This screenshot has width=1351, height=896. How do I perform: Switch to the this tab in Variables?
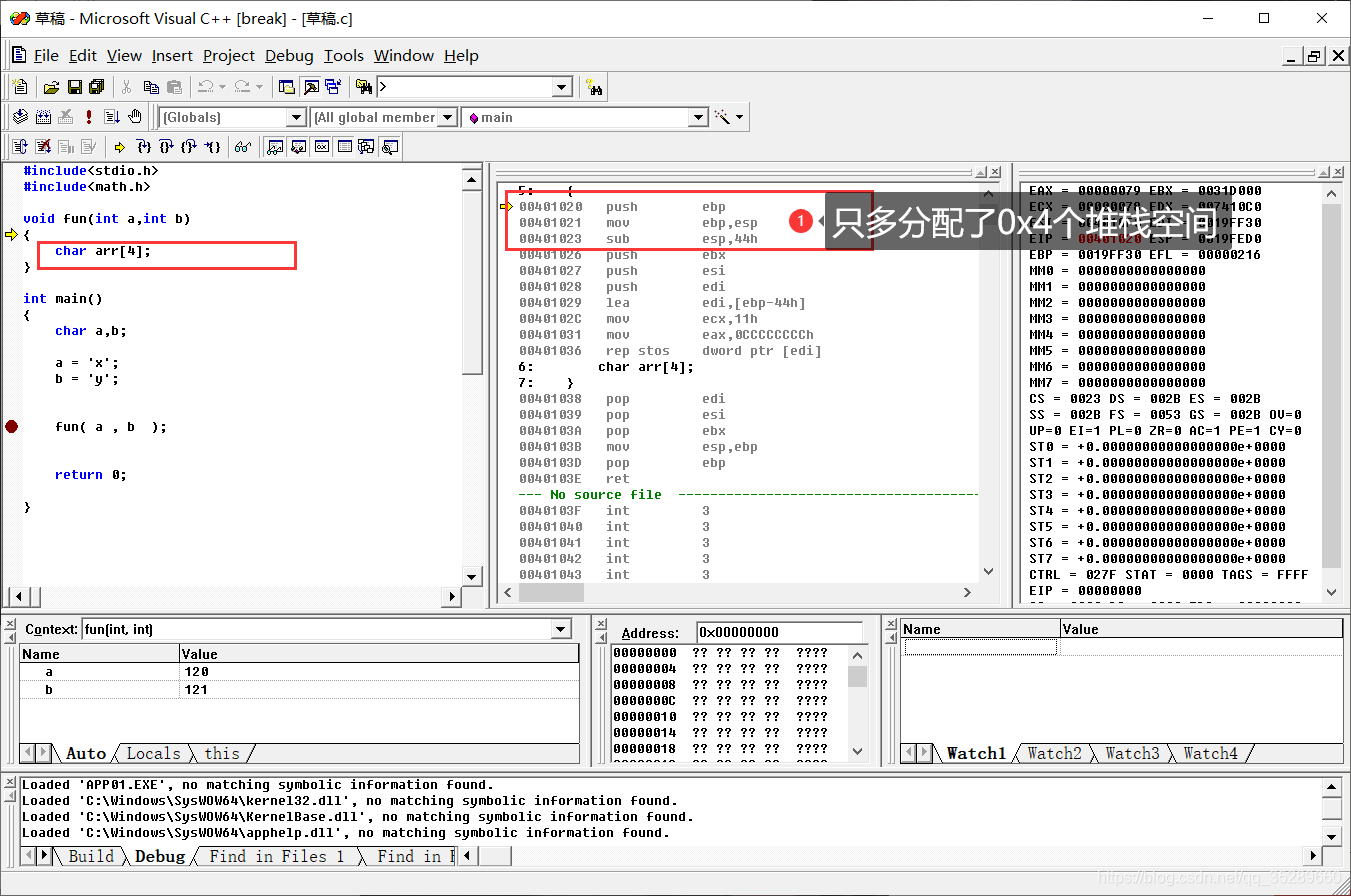[222, 754]
